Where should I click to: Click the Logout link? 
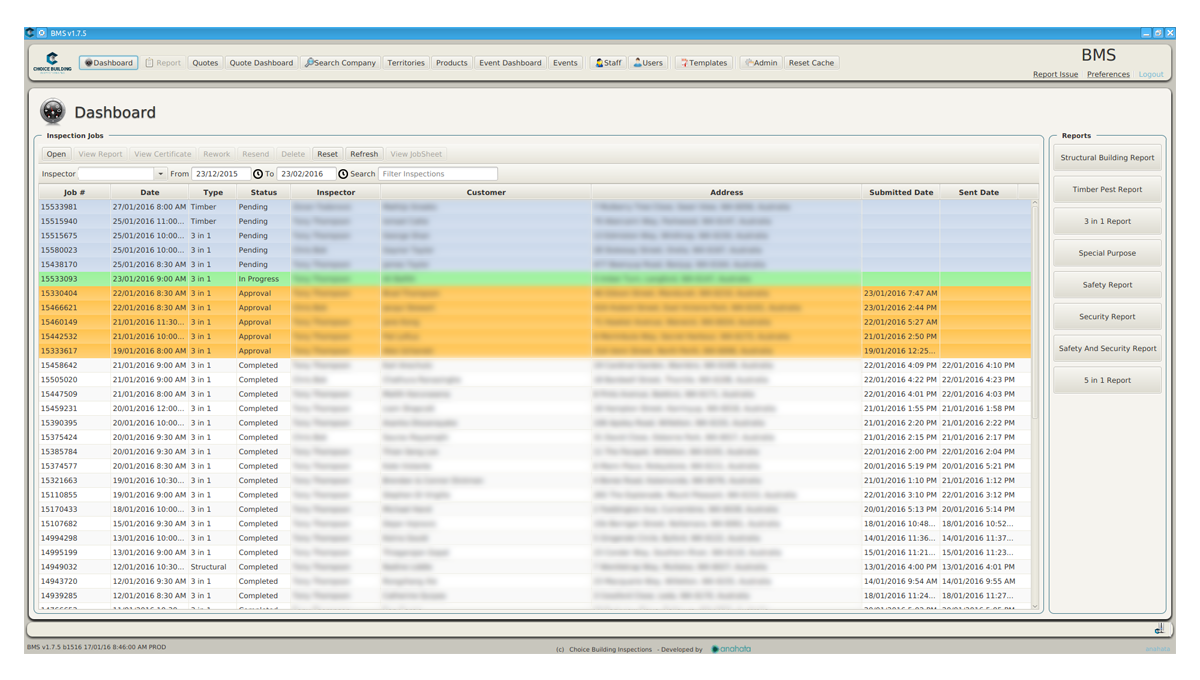[1151, 75]
